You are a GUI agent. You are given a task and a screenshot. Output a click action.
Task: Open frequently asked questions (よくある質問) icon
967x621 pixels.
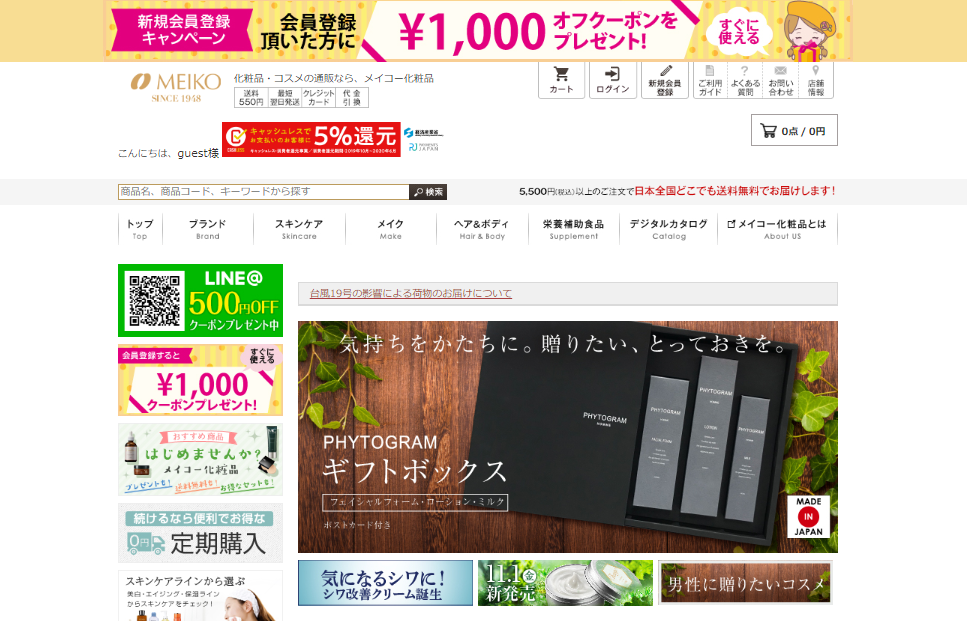tap(745, 80)
